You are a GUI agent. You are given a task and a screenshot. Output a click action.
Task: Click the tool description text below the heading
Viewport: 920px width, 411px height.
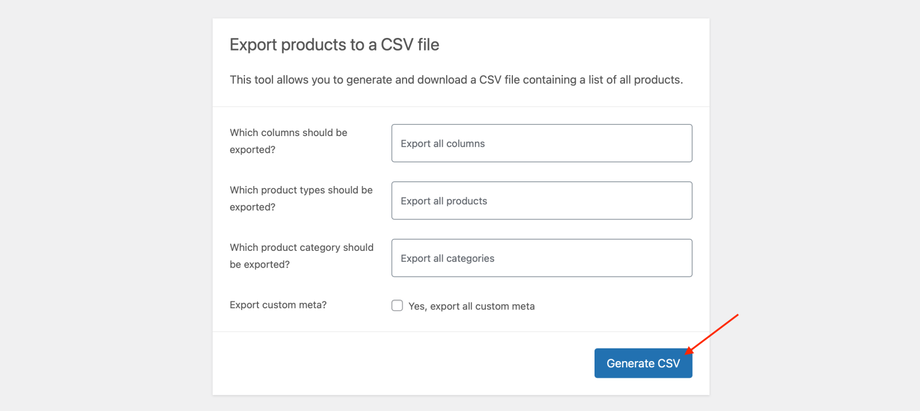coord(456,80)
